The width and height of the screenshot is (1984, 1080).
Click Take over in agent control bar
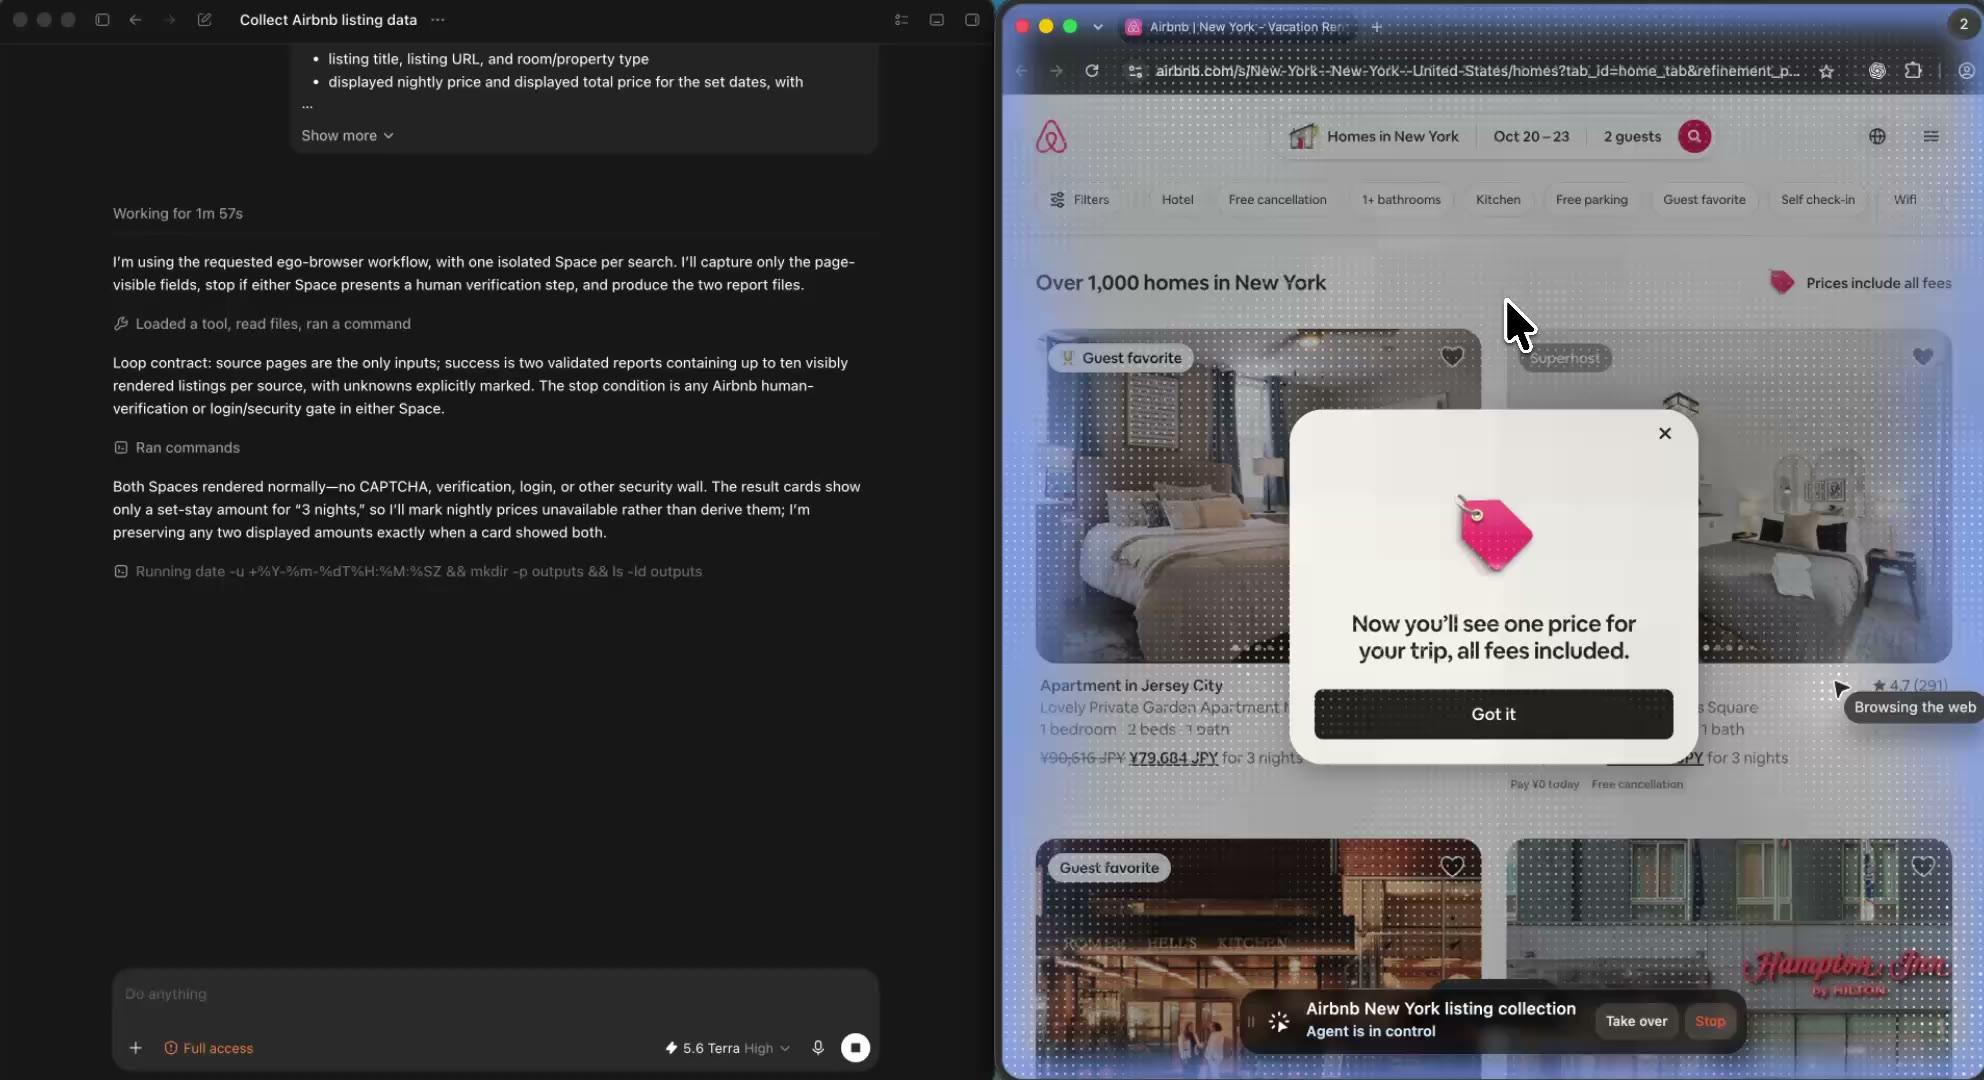click(1636, 1021)
